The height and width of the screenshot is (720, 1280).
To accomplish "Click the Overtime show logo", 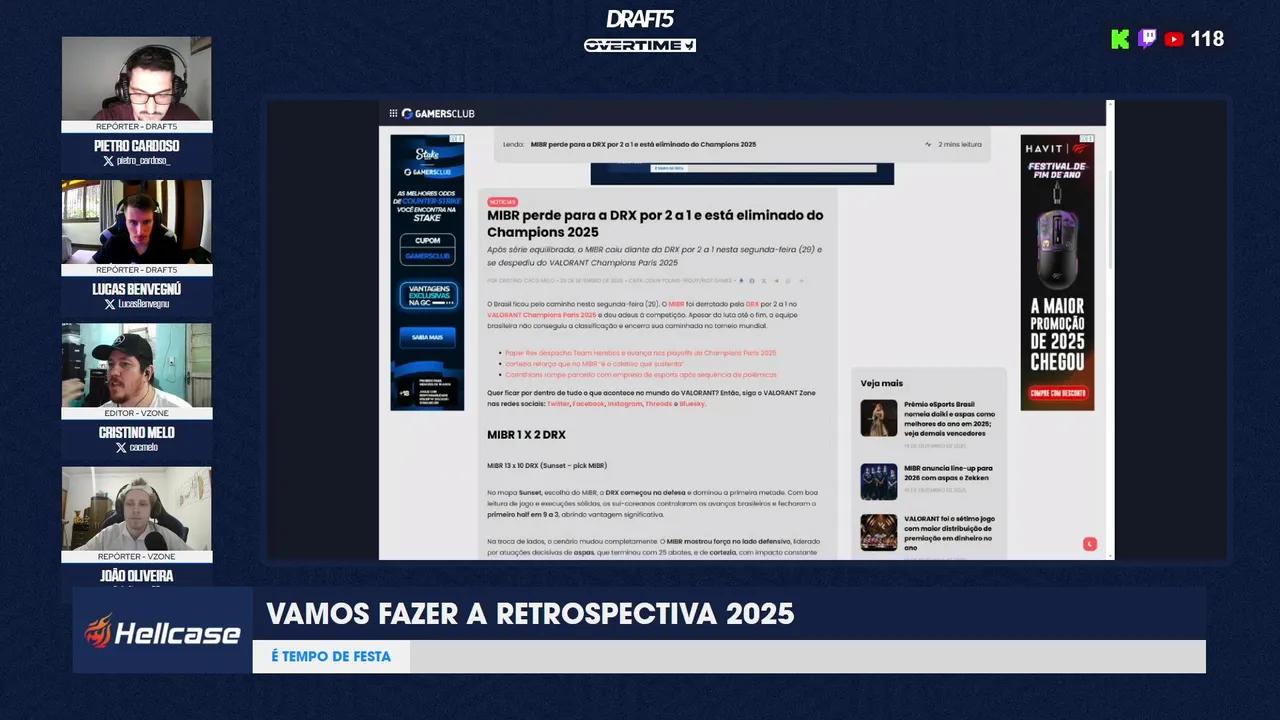I will point(640,45).
